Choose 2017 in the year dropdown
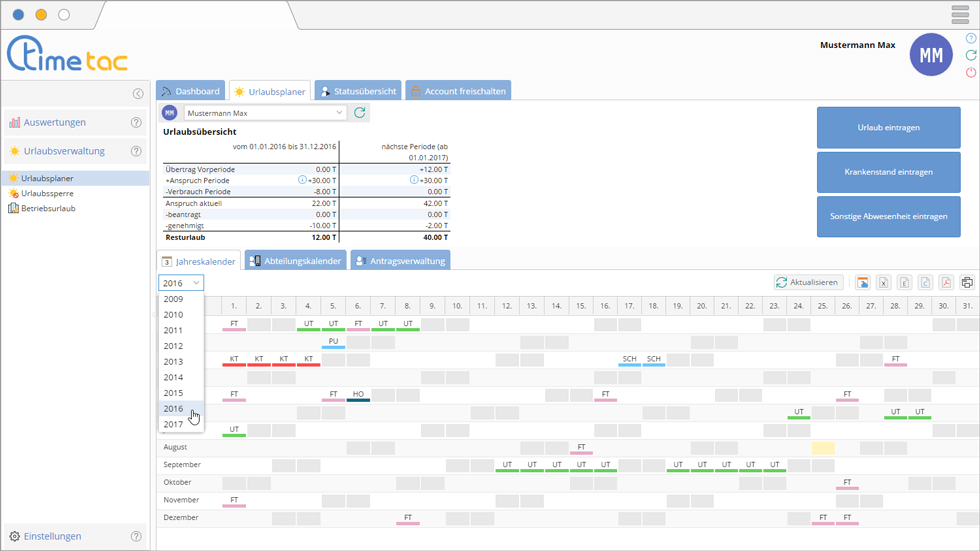980x551 pixels. click(174, 424)
